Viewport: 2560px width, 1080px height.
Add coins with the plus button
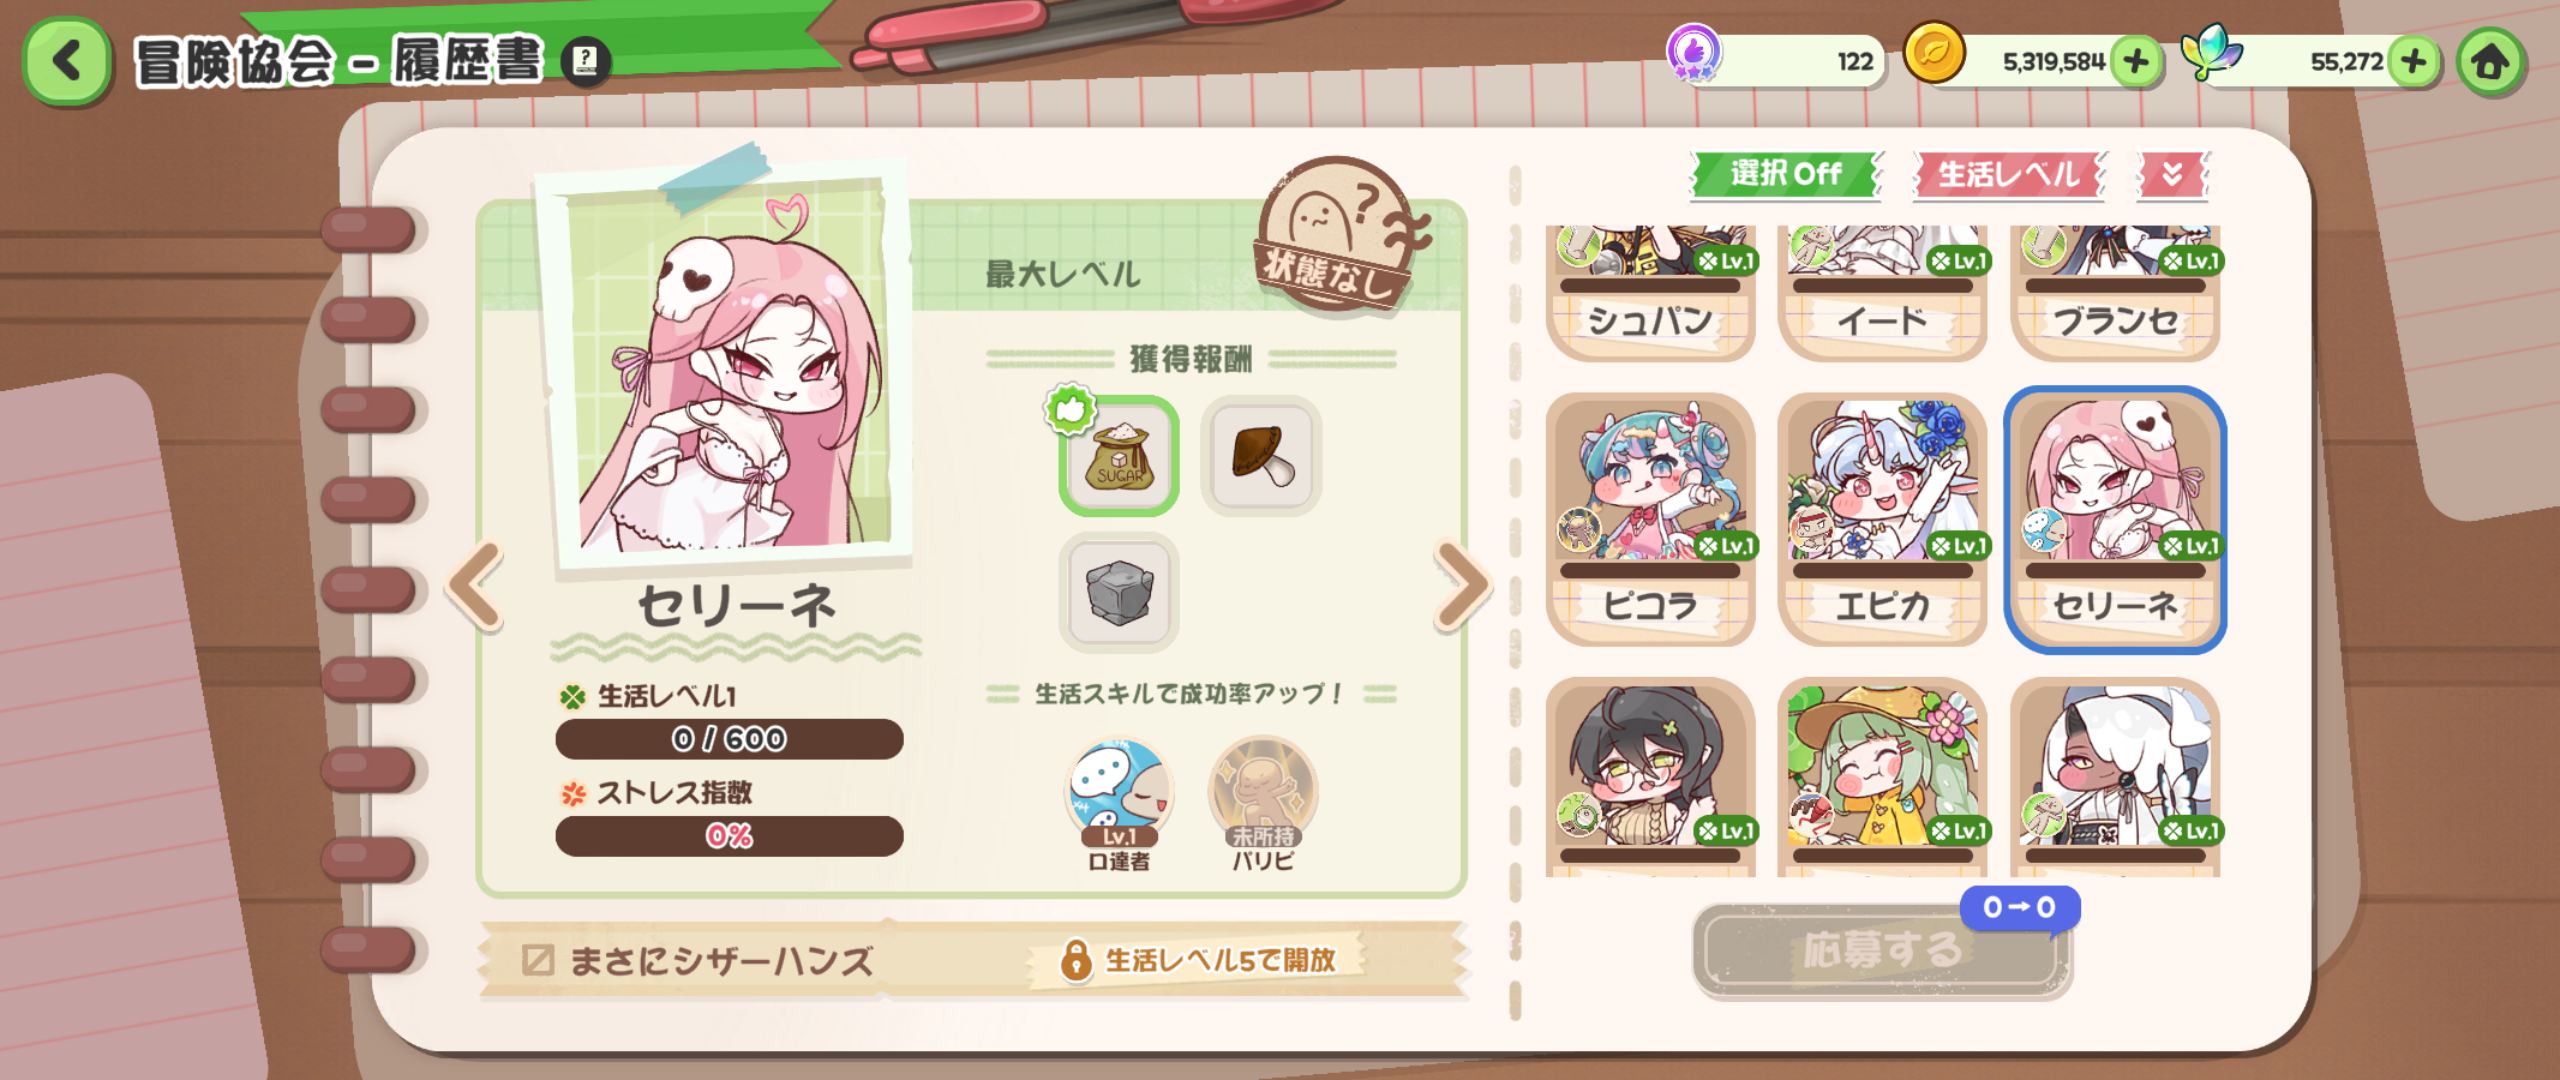point(2136,62)
